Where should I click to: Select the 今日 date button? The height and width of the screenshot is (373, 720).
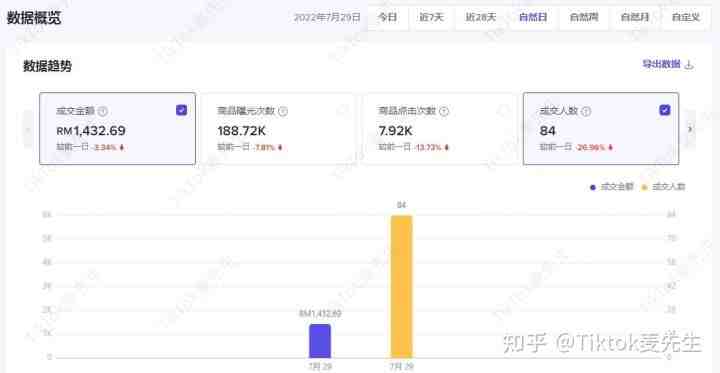[388, 18]
